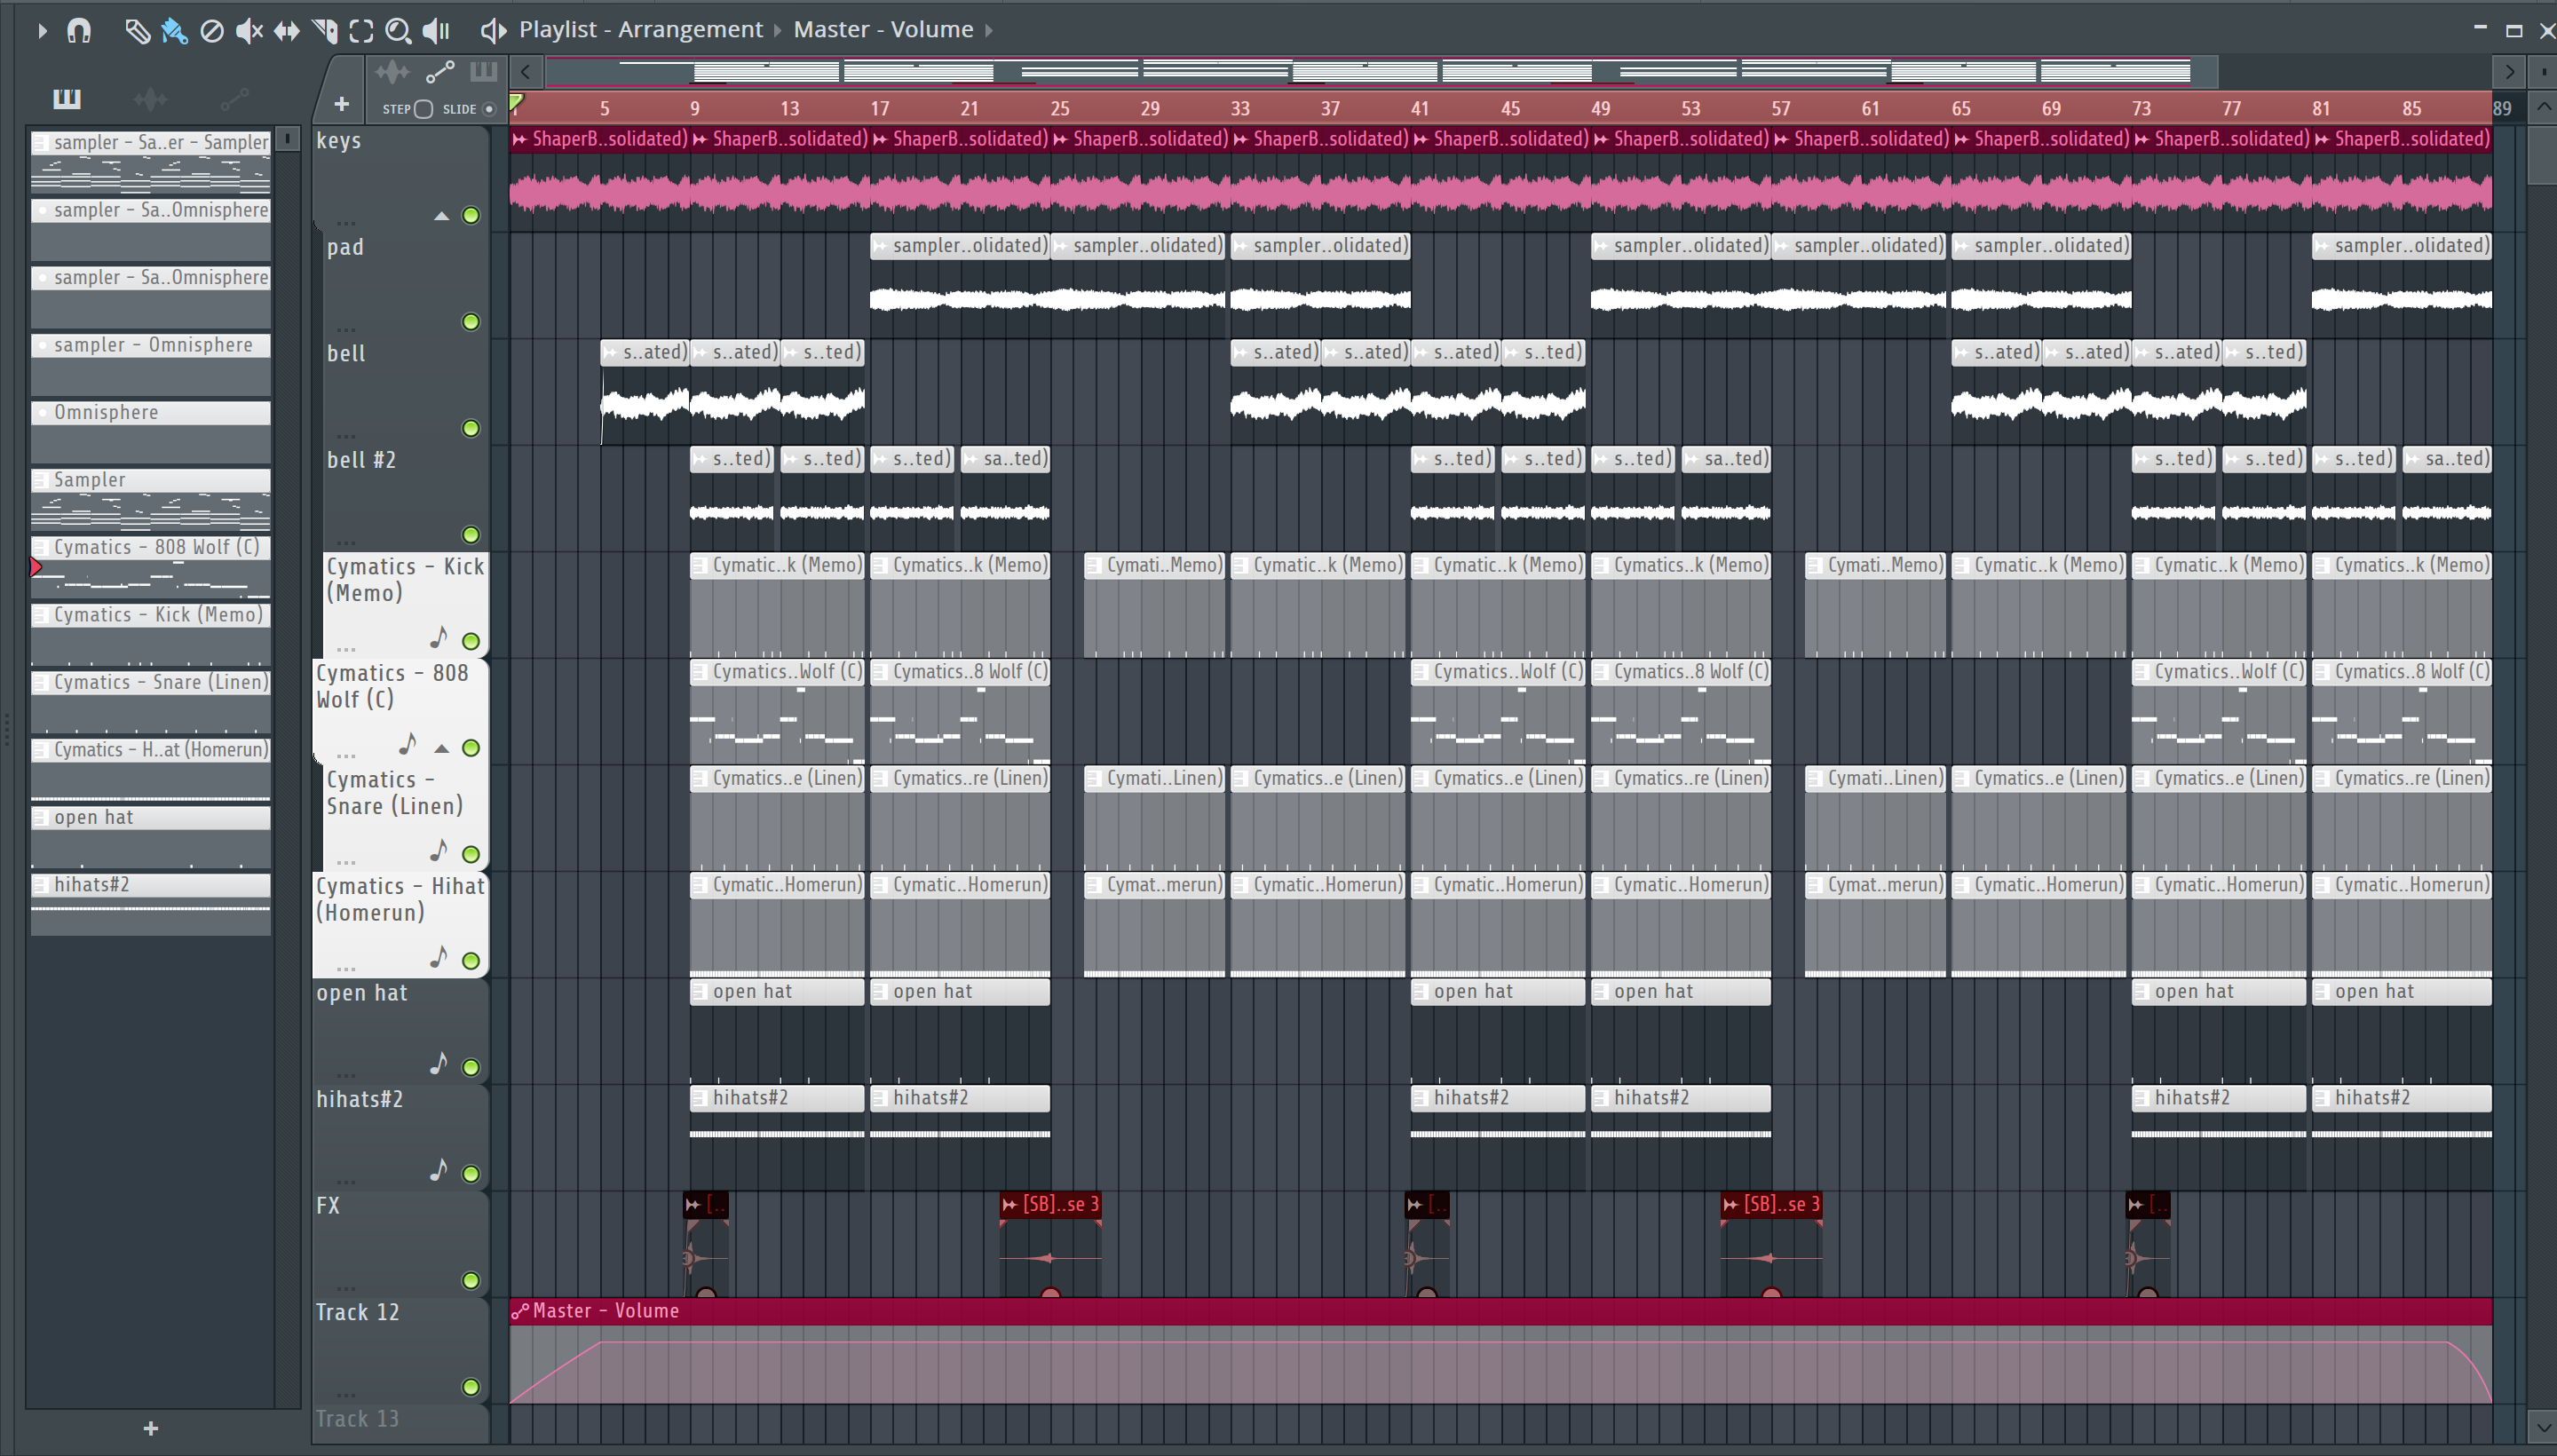Open the playlist options menu arrow

point(42,31)
